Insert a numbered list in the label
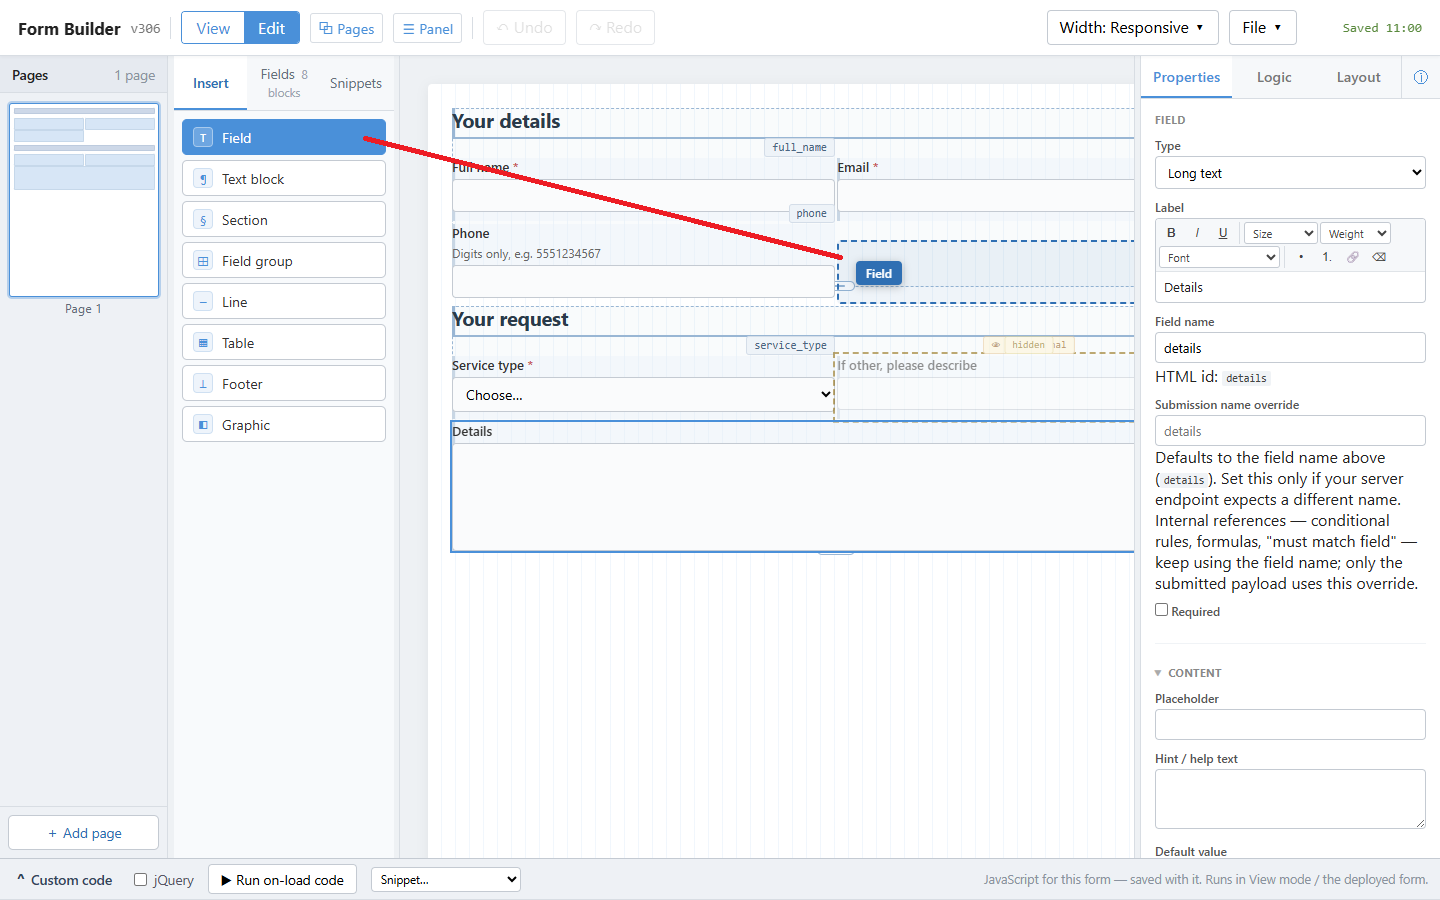 (1327, 257)
